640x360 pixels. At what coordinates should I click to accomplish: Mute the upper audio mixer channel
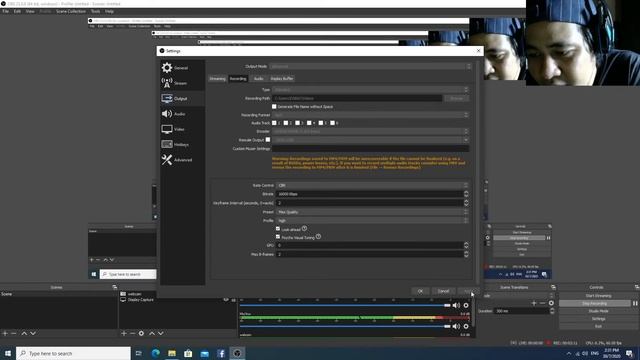click(456, 305)
